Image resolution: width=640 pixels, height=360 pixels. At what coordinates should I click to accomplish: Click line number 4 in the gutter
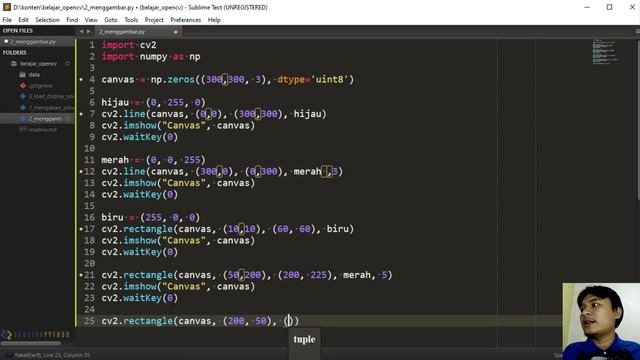click(x=92, y=79)
